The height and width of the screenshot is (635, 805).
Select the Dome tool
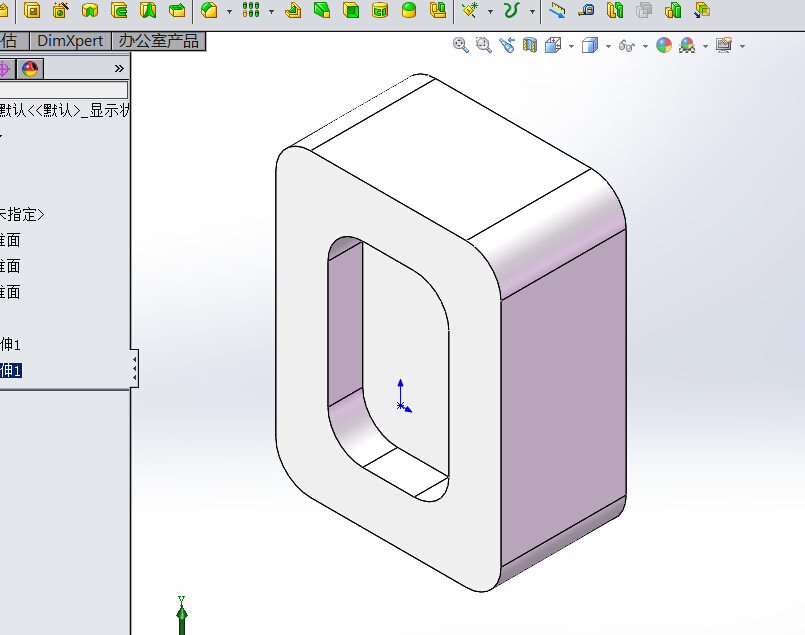pos(409,10)
